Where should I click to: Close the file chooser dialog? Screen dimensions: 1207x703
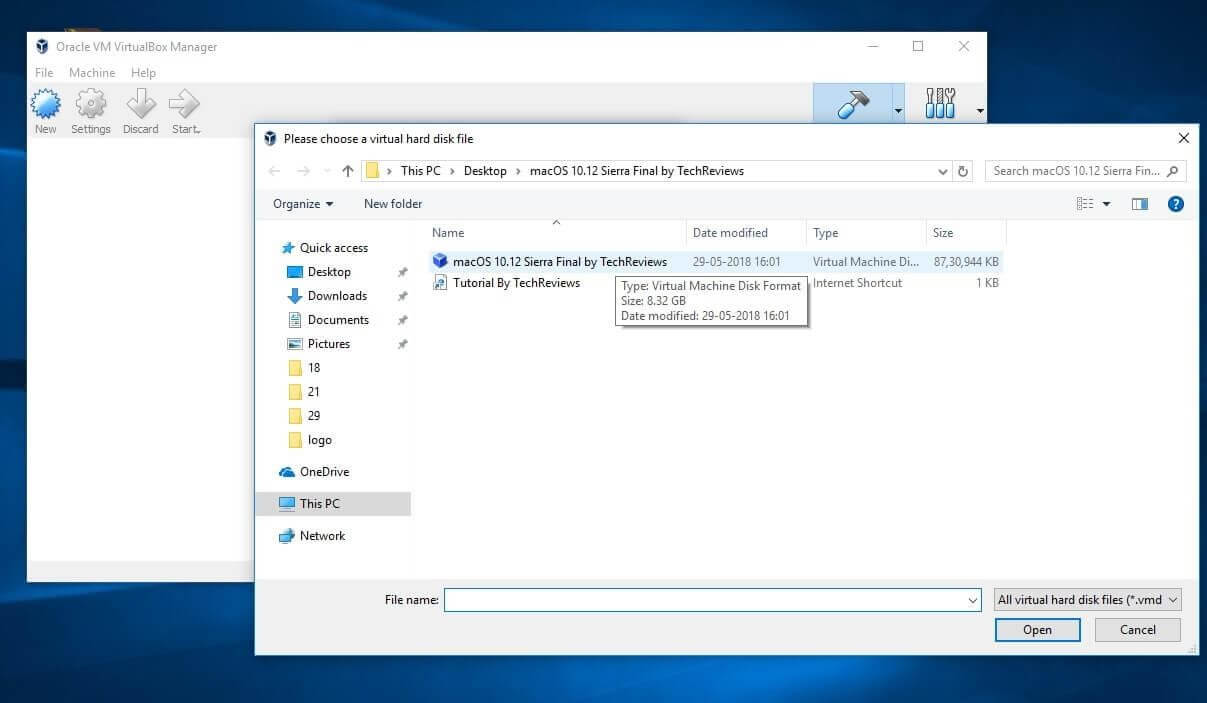click(1184, 139)
